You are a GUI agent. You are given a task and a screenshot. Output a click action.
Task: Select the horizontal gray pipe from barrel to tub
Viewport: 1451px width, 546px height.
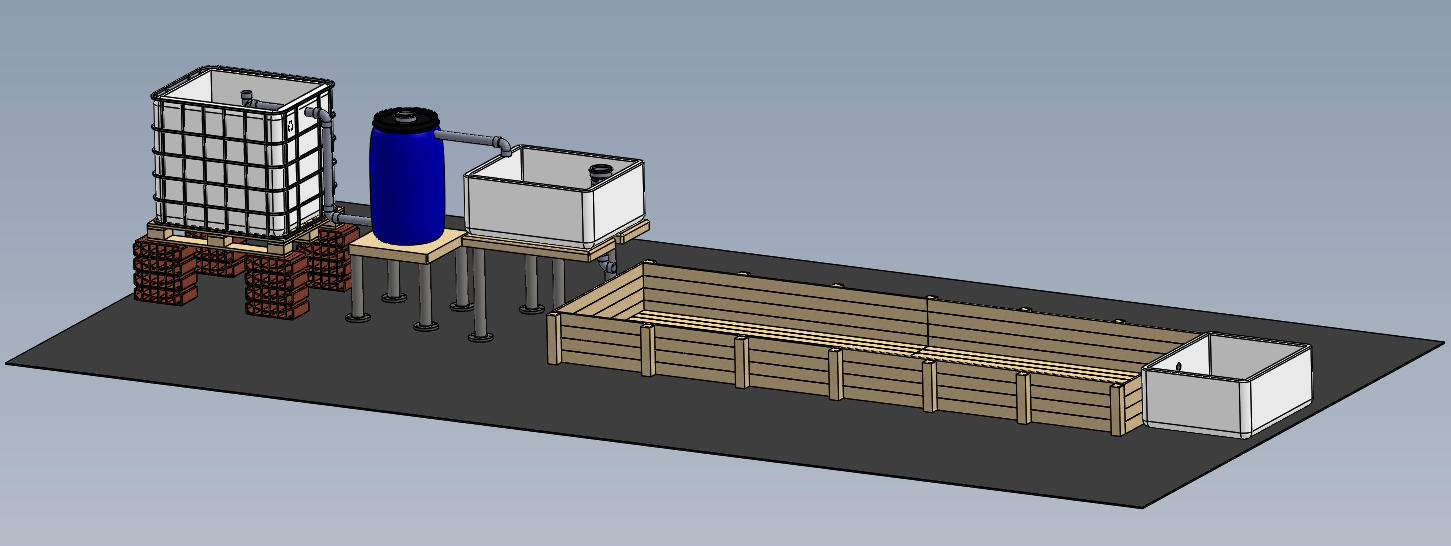(470, 136)
